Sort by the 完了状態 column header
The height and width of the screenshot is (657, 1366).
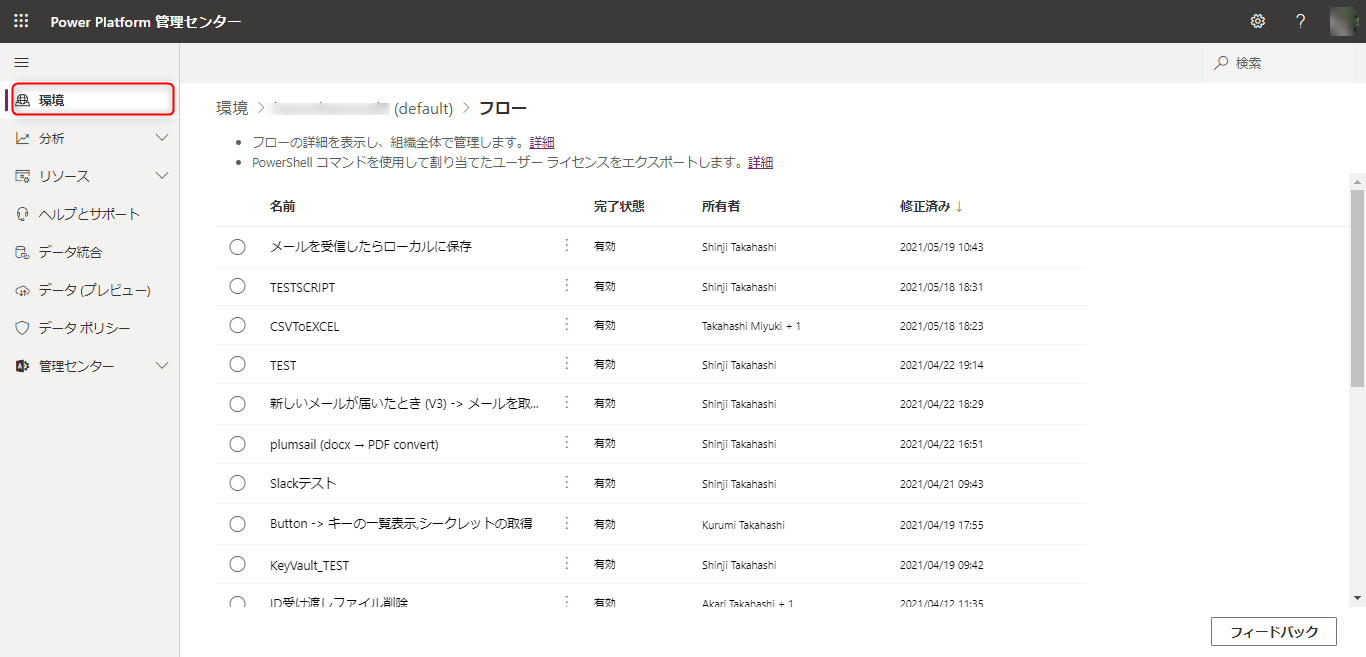click(x=619, y=206)
